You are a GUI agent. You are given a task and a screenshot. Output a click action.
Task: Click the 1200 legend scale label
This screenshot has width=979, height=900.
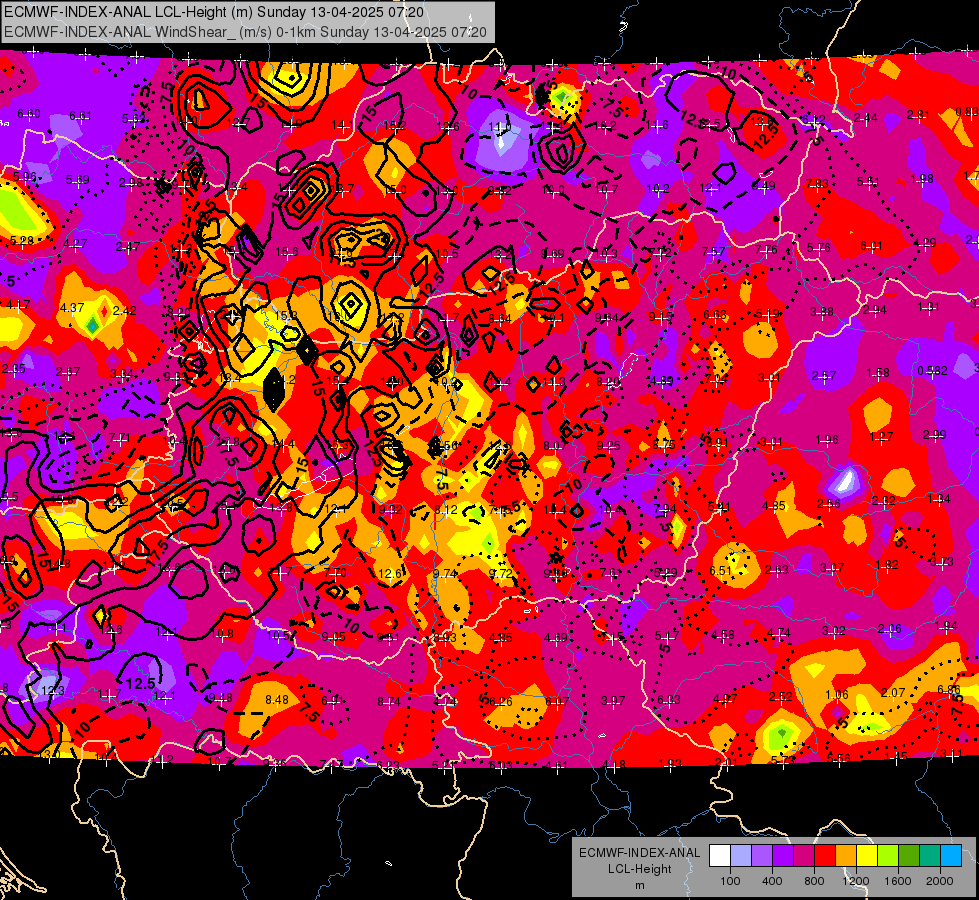(855, 881)
